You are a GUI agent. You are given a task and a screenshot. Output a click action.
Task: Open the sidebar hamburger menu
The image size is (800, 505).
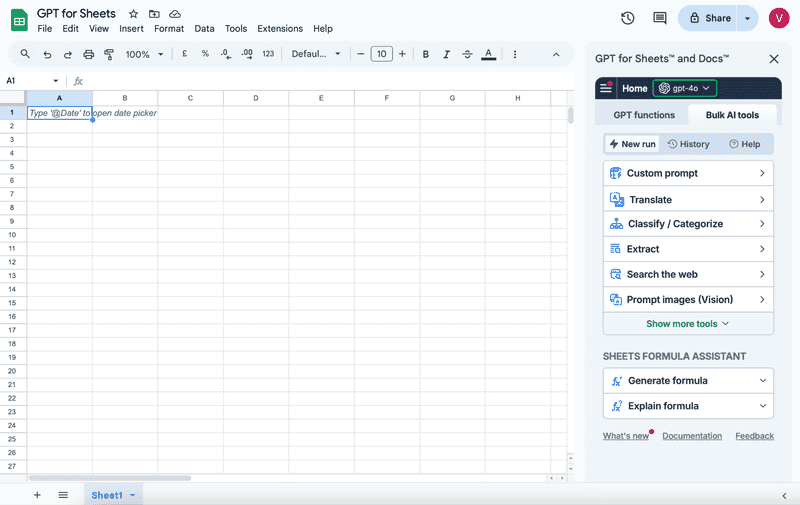pyautogui.click(x=606, y=88)
